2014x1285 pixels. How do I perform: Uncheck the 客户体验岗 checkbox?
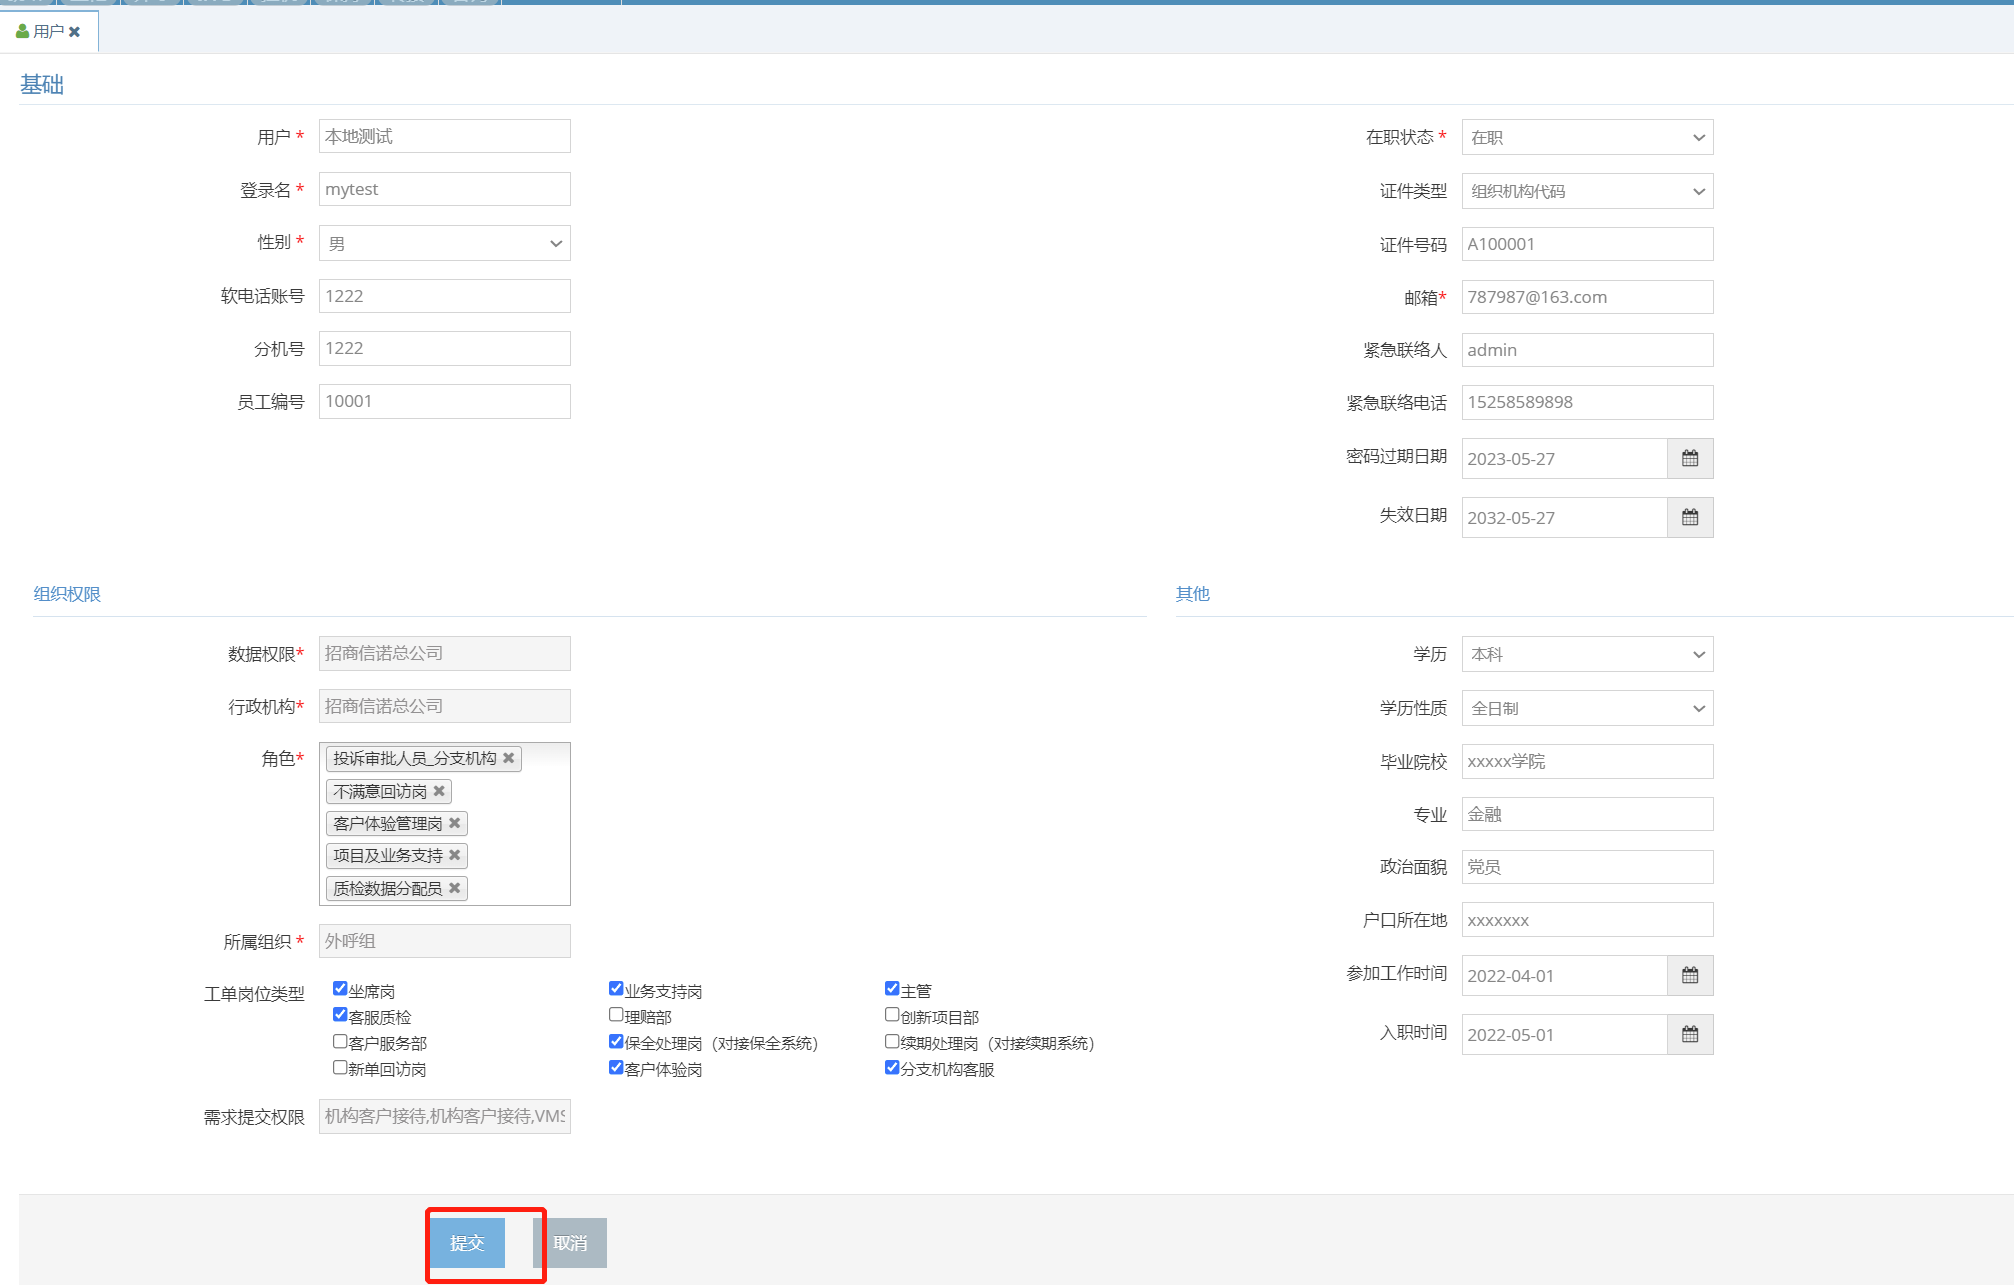pos(616,1067)
